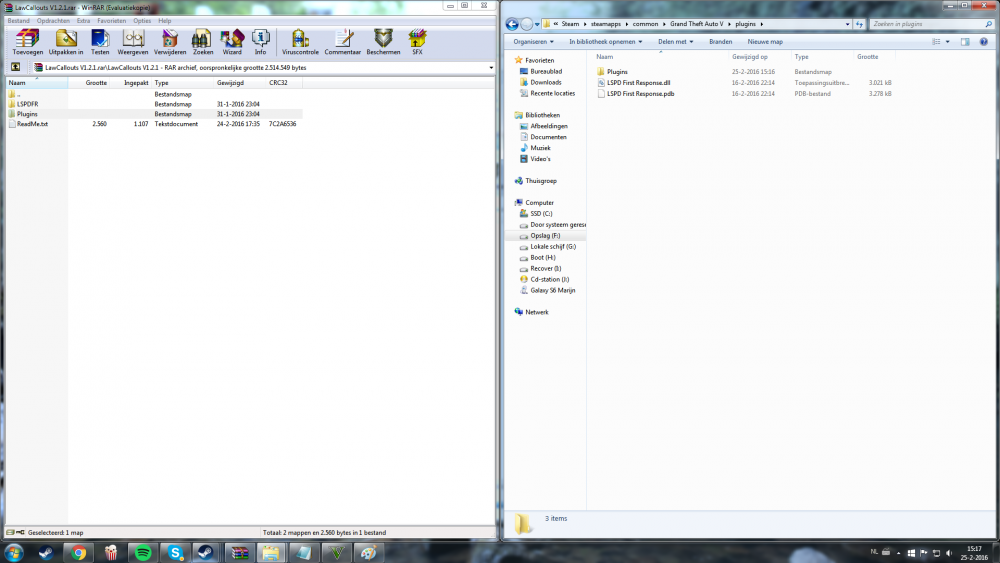The height and width of the screenshot is (563, 1000).
Task: Launch the WinRAR Wizard icon
Action: [232, 42]
